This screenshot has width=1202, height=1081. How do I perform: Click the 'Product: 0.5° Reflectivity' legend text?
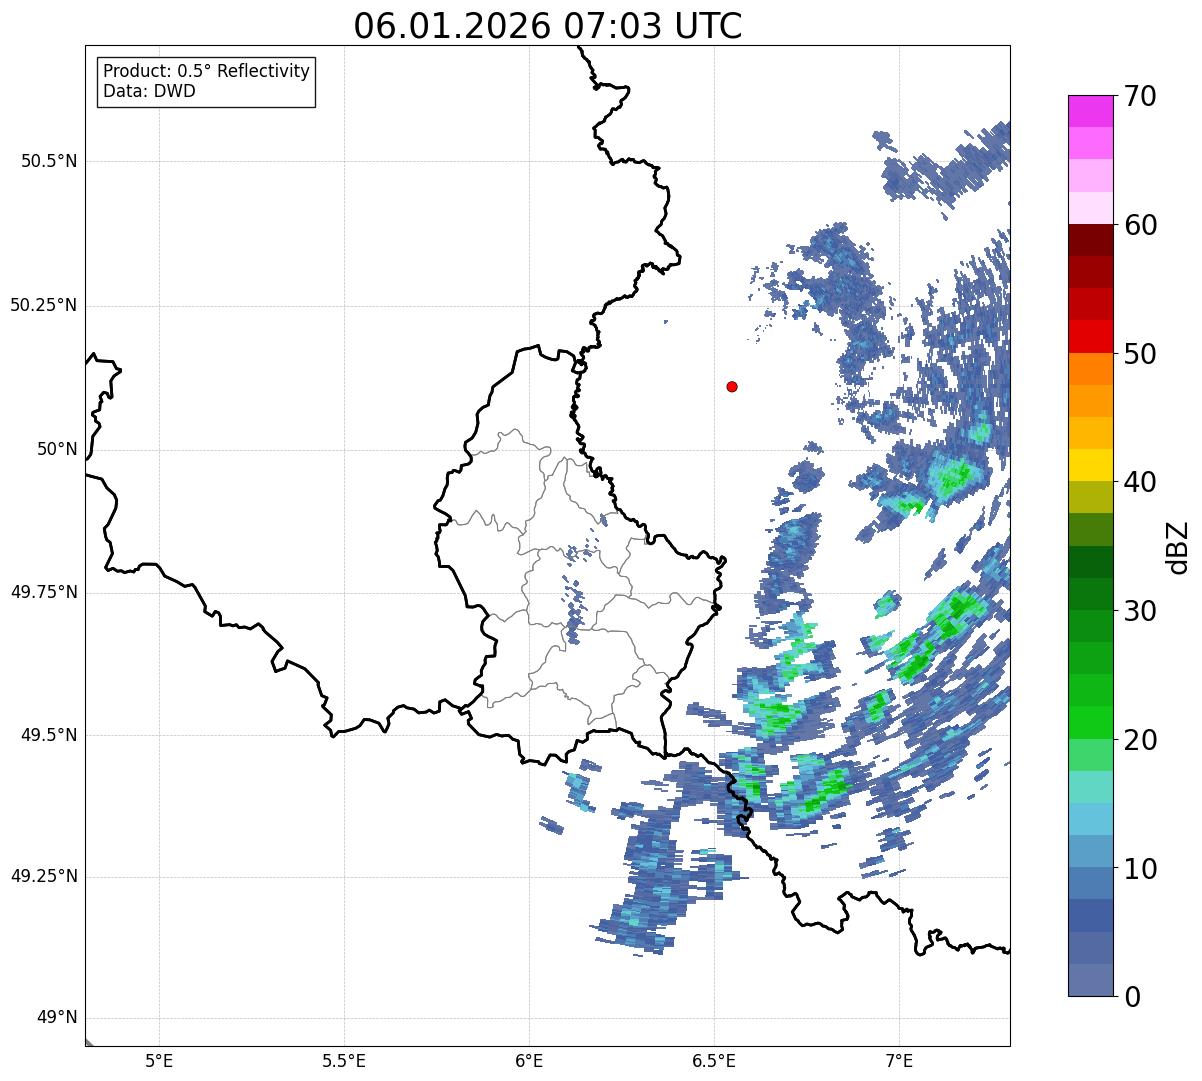pos(206,72)
